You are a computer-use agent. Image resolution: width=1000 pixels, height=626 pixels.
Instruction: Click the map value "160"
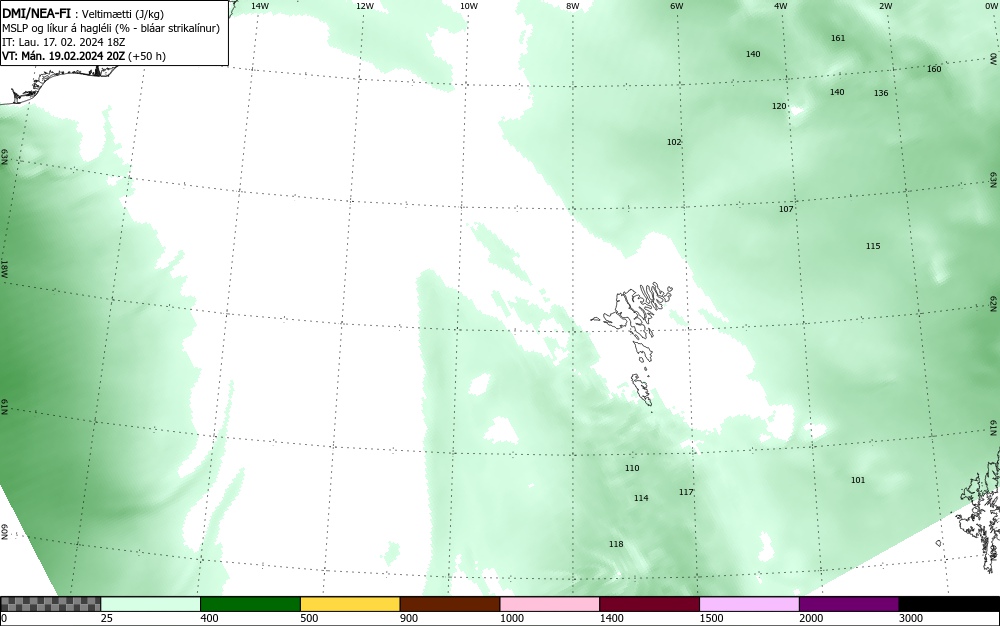pyautogui.click(x=934, y=69)
